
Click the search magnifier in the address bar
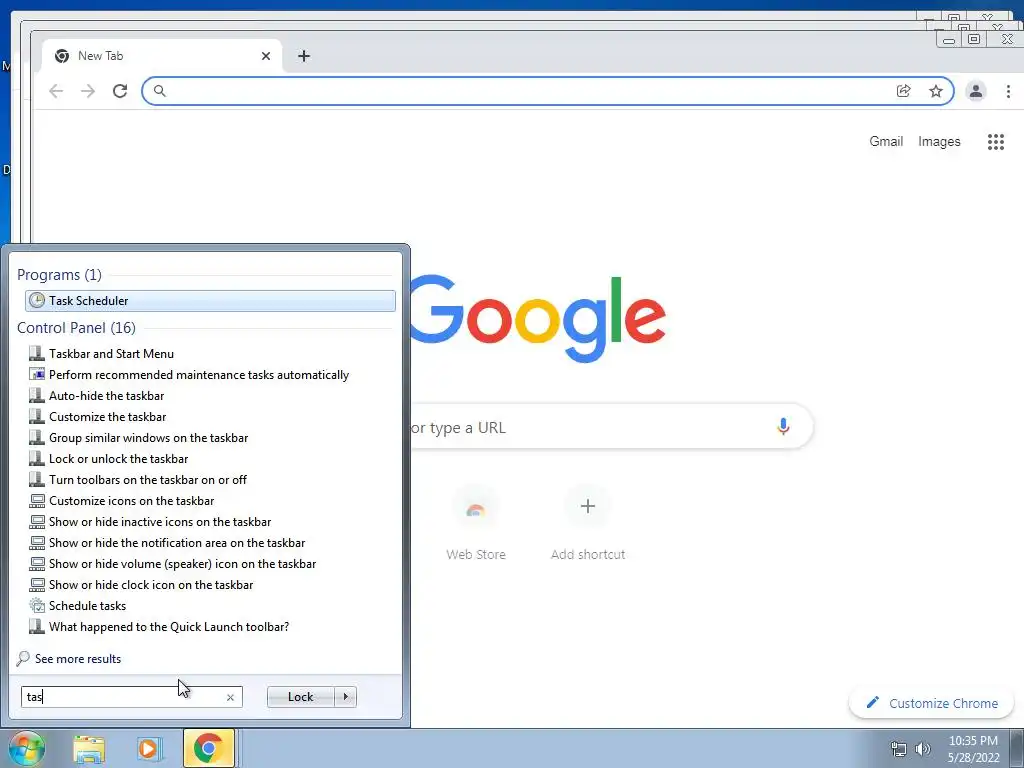[x=159, y=91]
